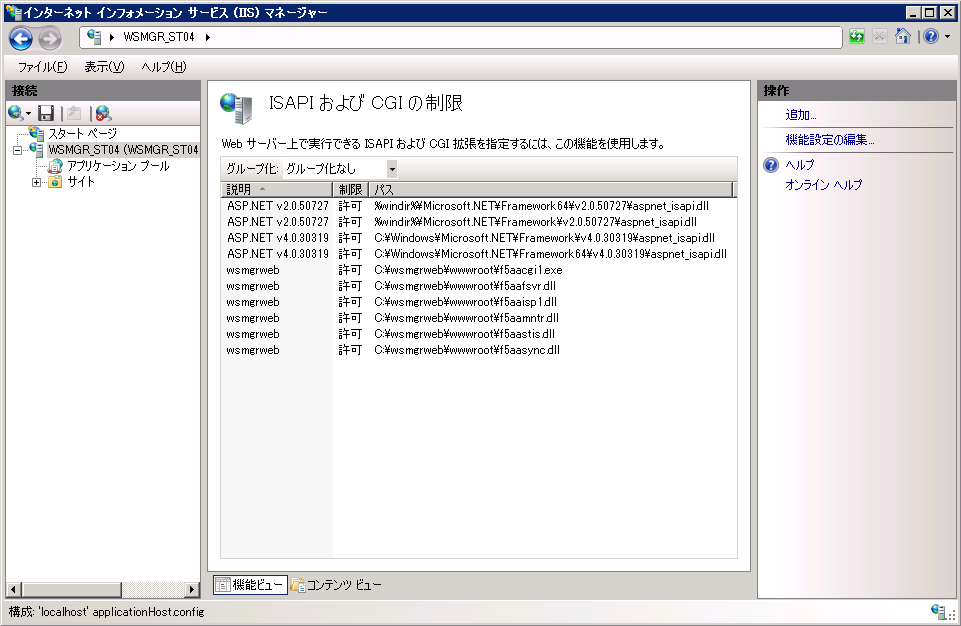Select the f5aaisp1.dll entry
Screen dimensions: 961x626
click(x=479, y=302)
